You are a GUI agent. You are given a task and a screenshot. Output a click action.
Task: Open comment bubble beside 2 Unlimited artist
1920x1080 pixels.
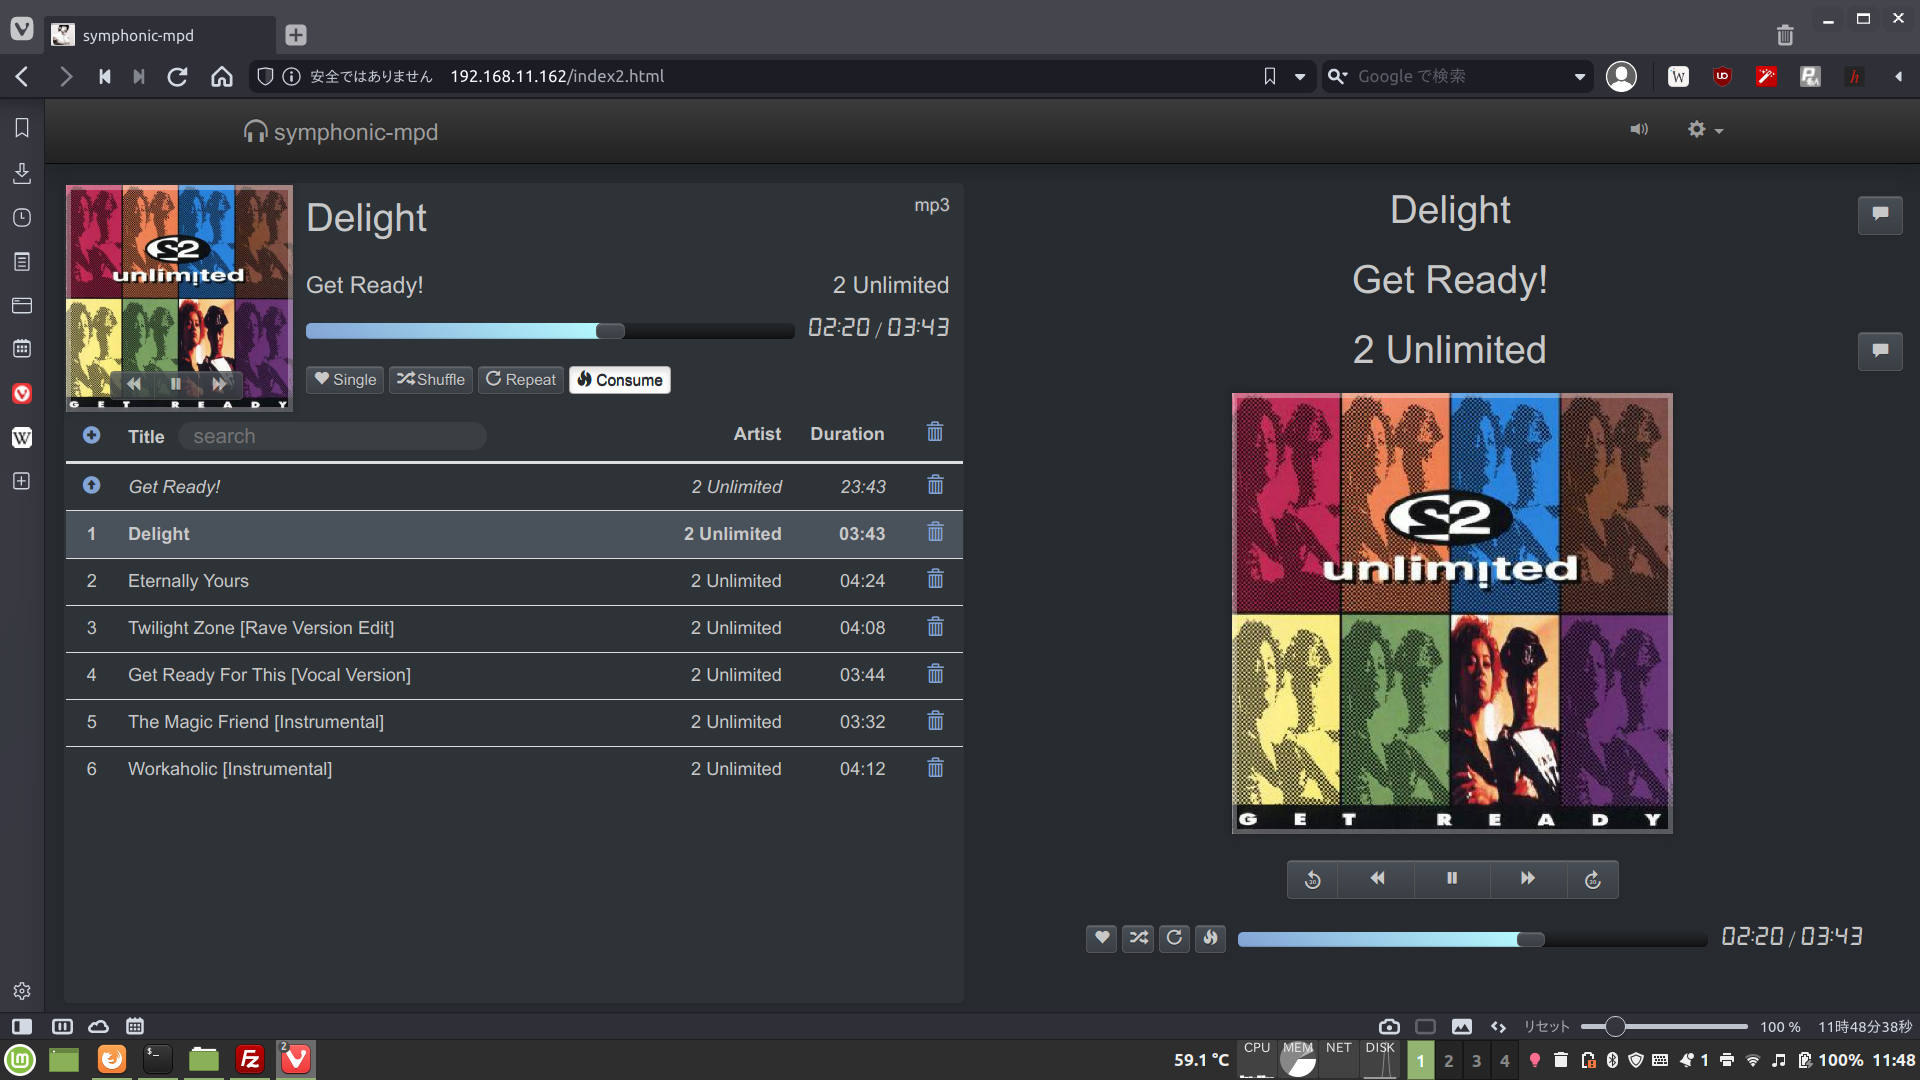[1880, 351]
